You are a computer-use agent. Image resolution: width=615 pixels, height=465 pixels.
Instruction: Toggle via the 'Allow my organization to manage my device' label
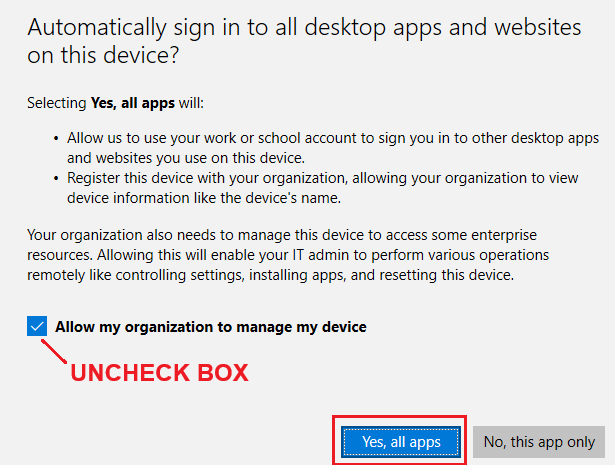coord(211,327)
